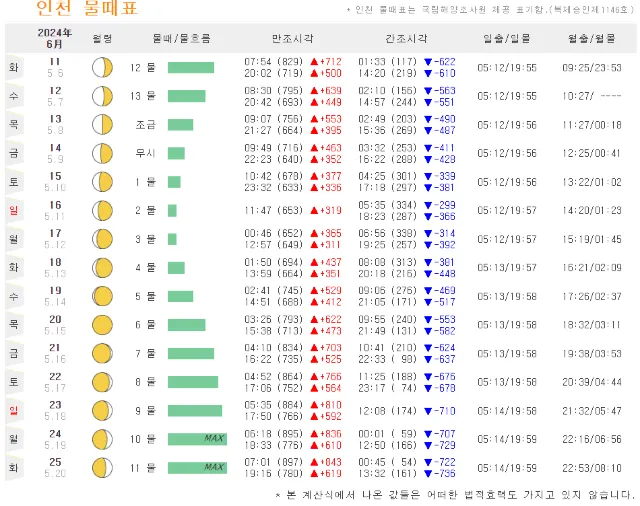640x506 pixels.
Task: Click the red Sunday (일) label for June 16
Action: pyautogui.click(x=14, y=211)
